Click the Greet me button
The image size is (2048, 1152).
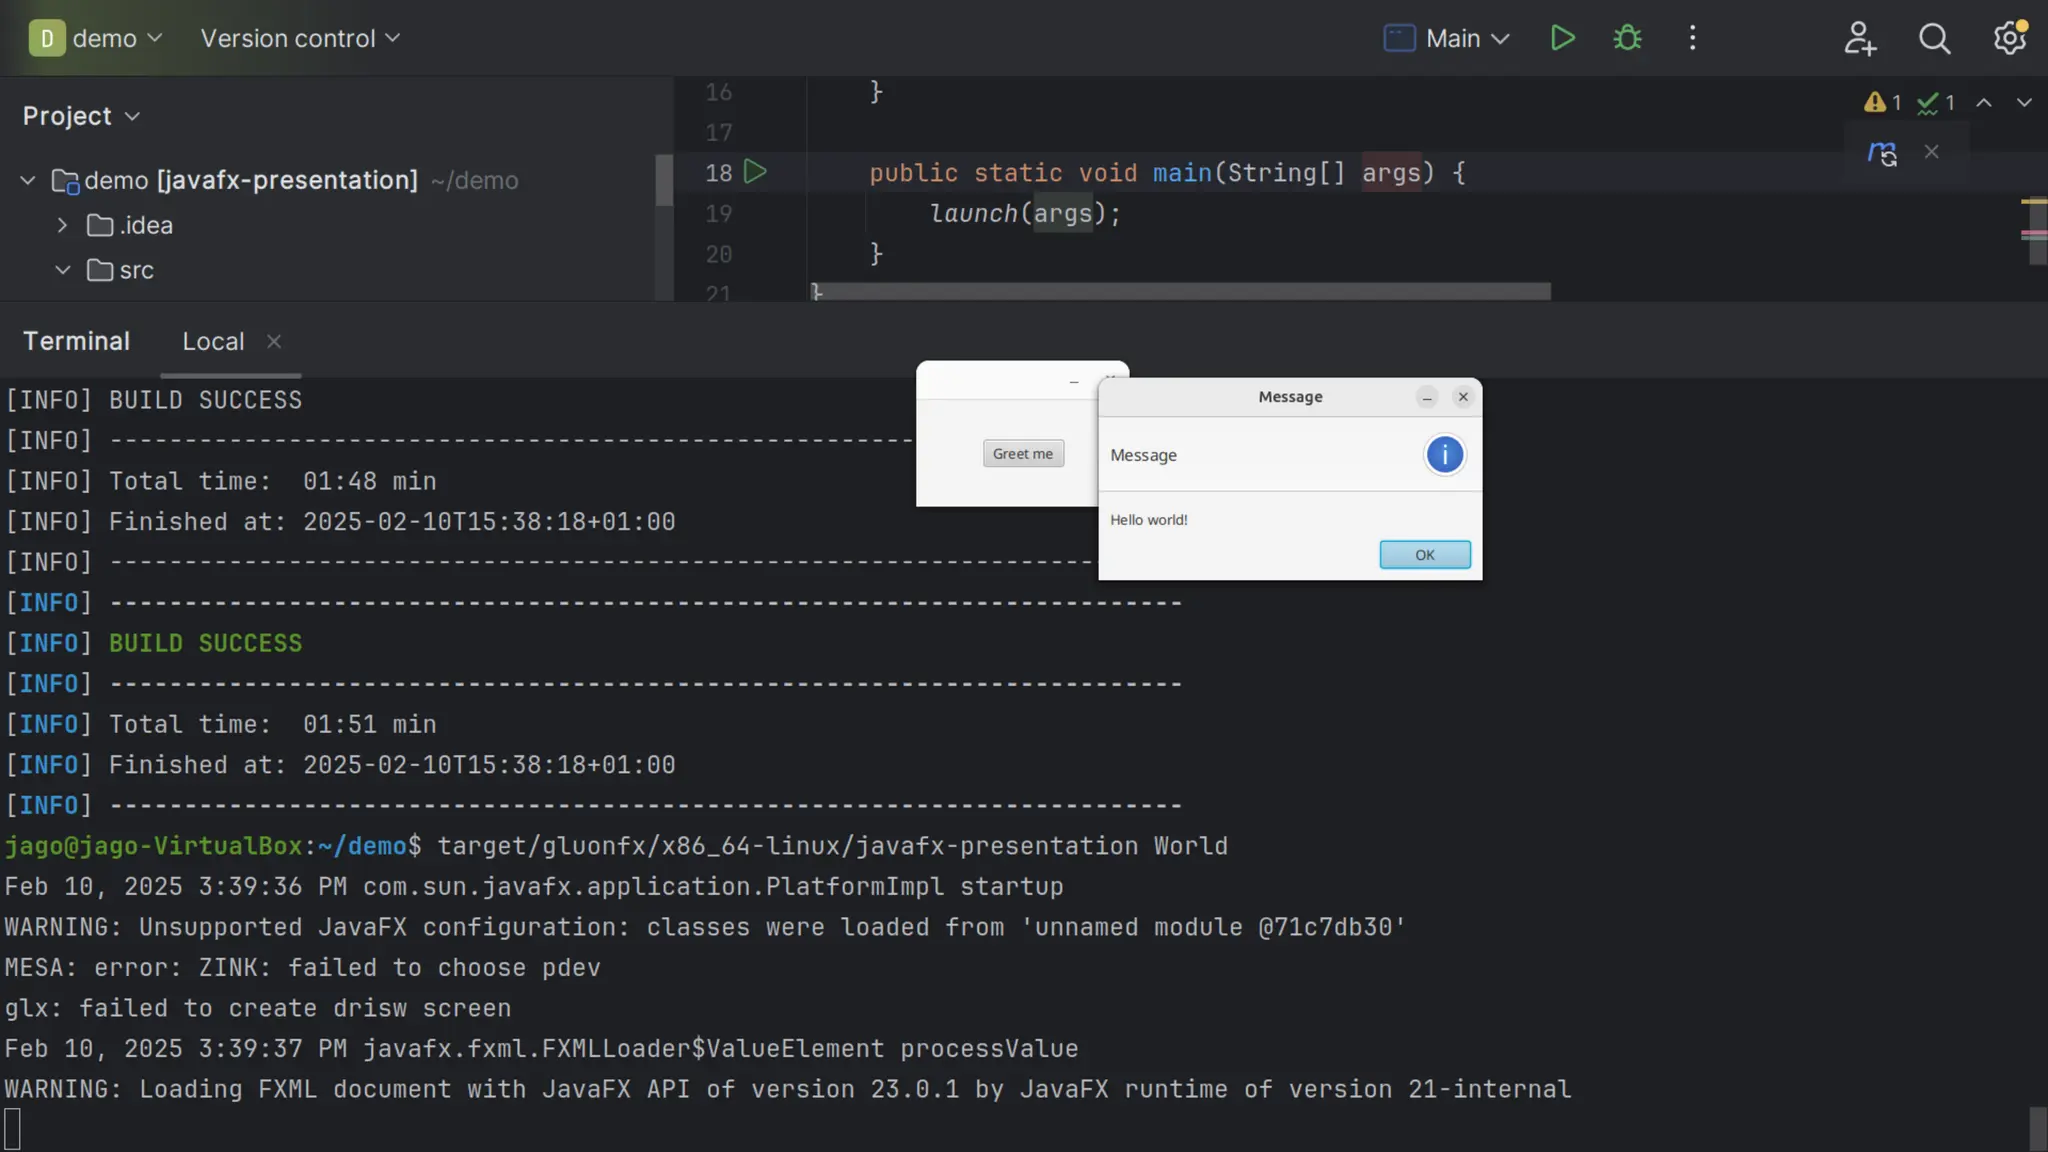1022,453
